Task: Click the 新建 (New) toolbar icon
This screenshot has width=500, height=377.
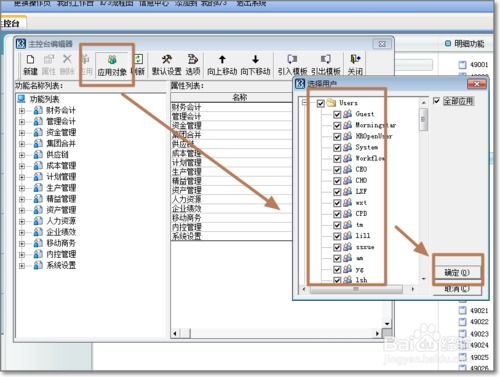Action: [x=30, y=60]
